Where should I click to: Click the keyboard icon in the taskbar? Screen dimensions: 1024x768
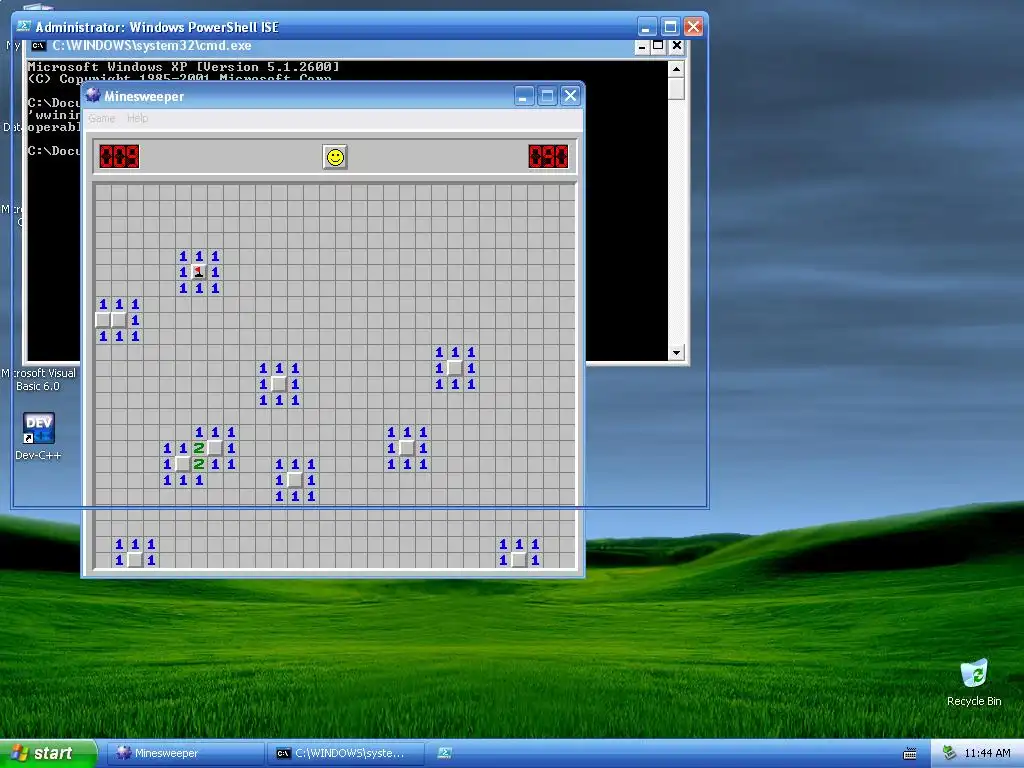[x=910, y=754]
